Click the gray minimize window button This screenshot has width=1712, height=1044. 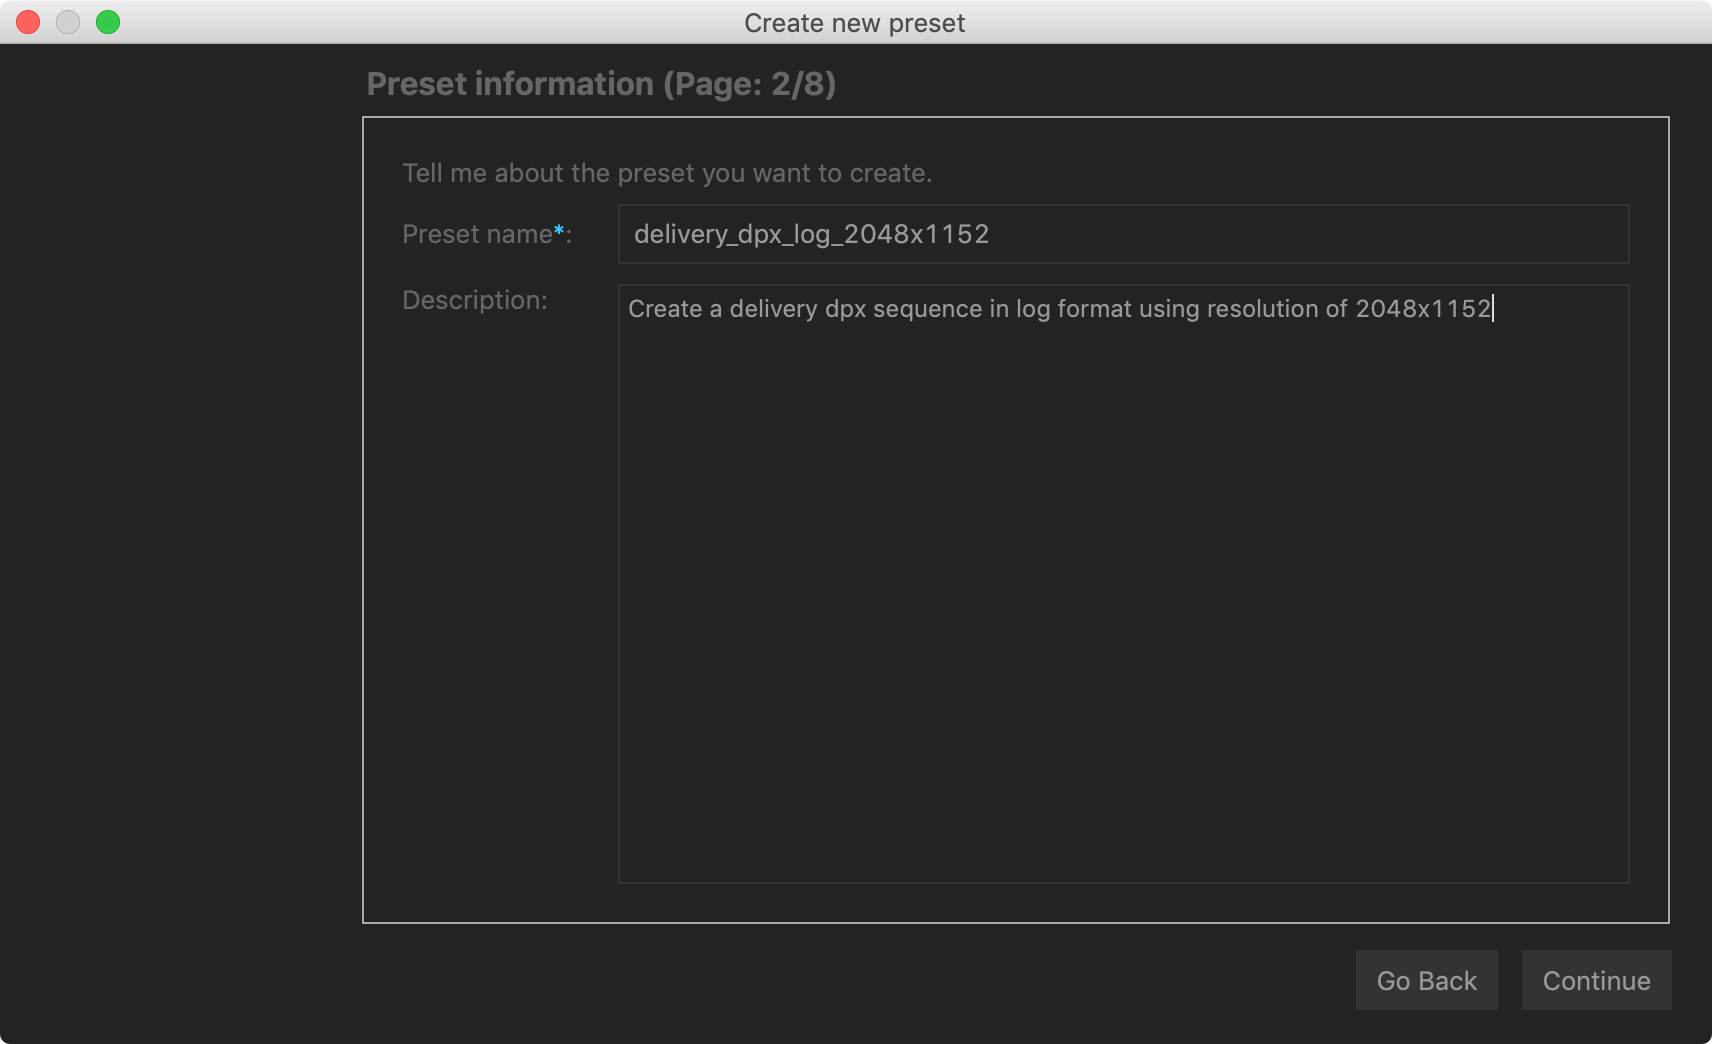point(68,22)
